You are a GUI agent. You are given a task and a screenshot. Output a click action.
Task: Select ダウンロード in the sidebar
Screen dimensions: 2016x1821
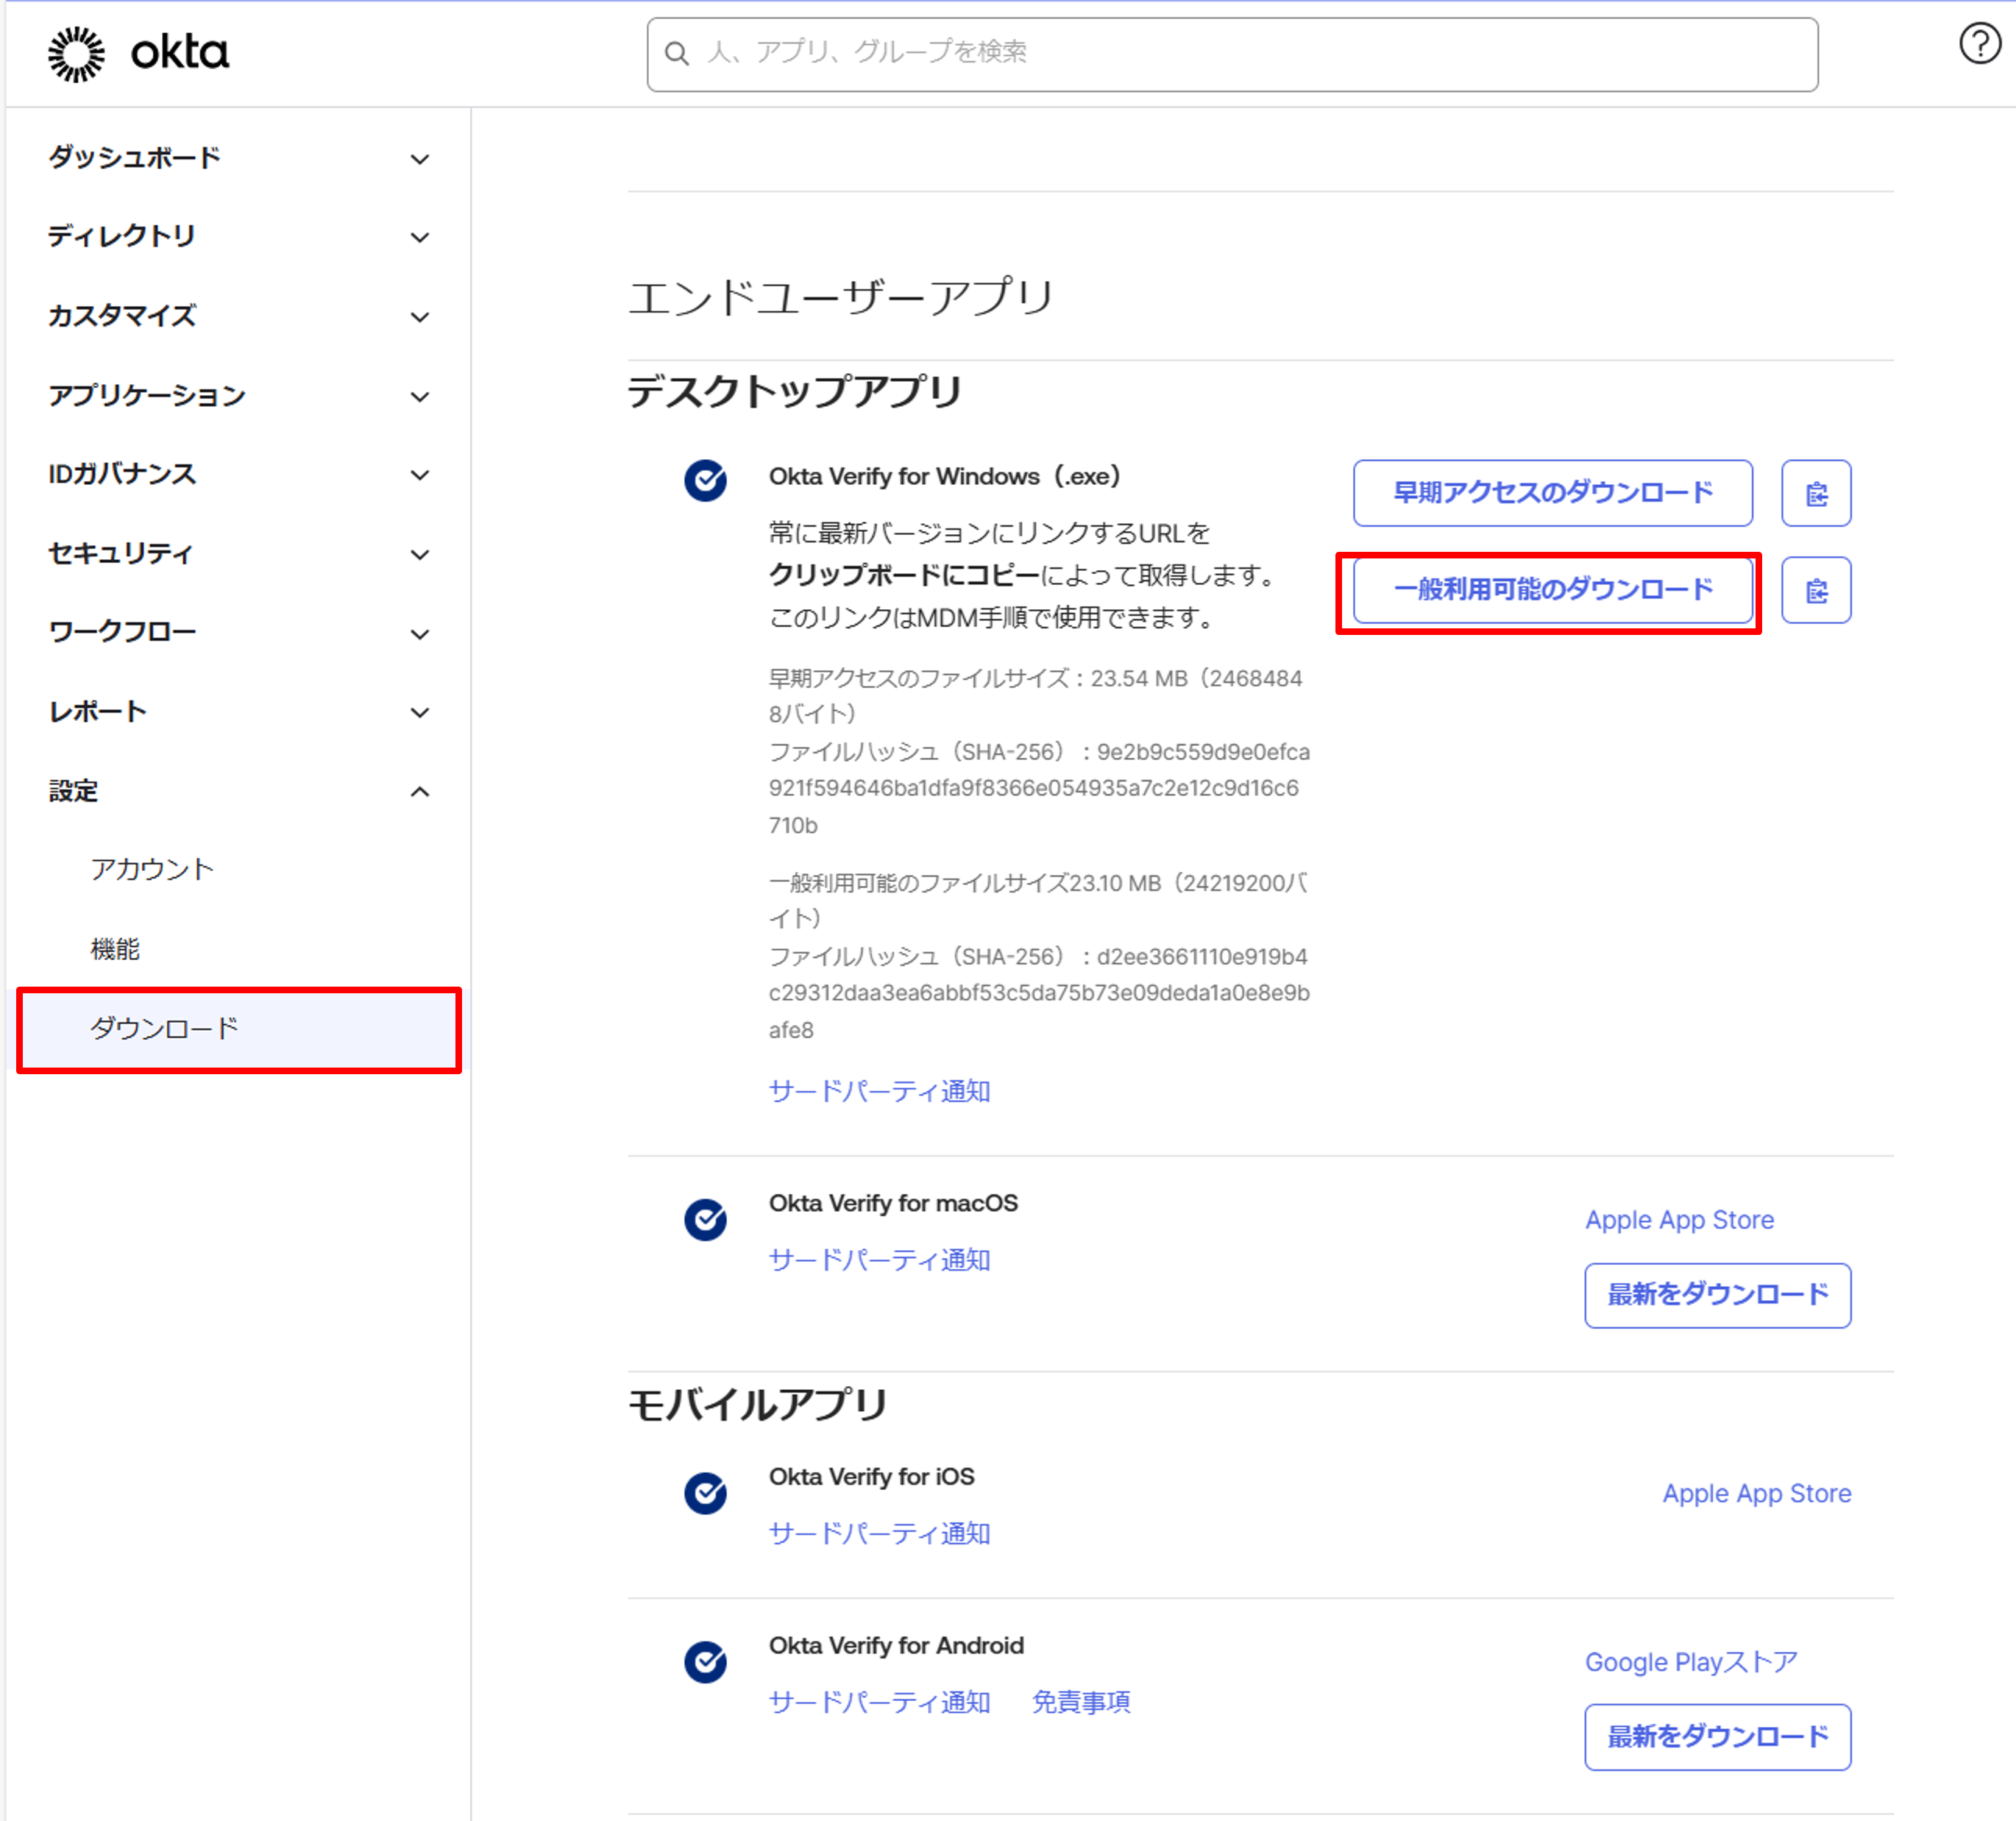239,1029
